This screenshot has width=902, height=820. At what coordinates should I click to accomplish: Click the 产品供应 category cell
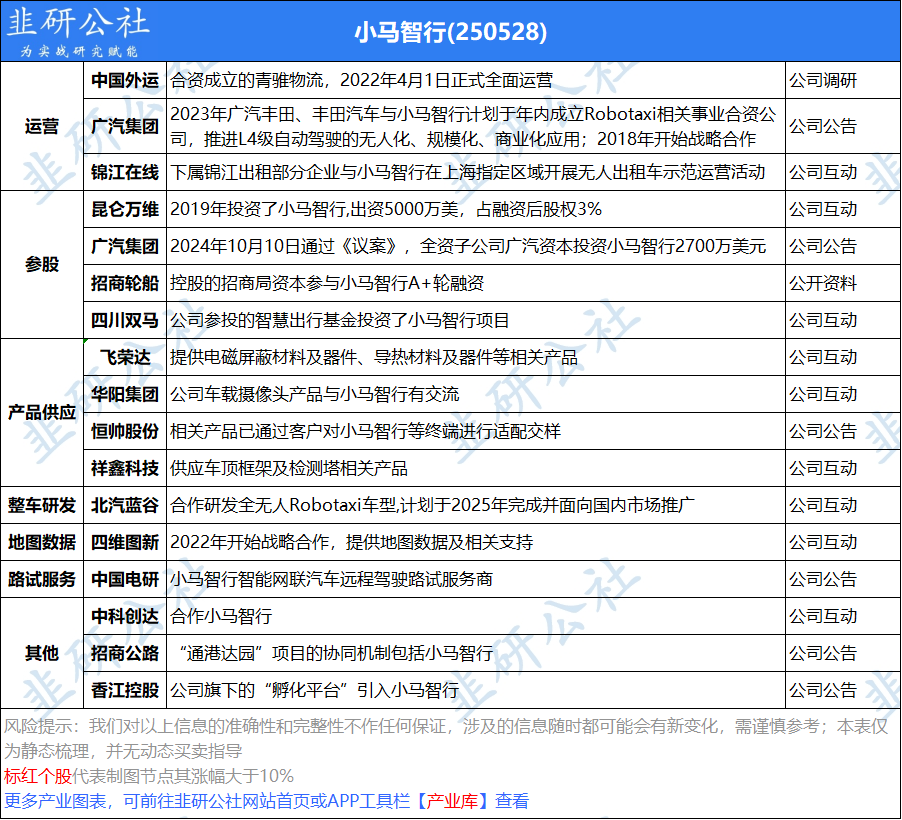click(42, 412)
